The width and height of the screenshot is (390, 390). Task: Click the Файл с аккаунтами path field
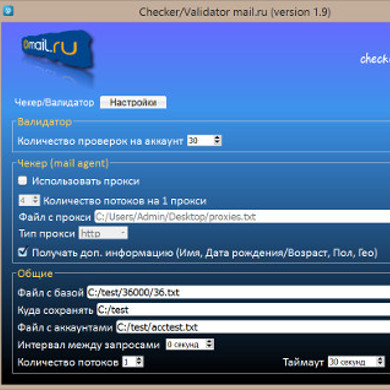click(x=253, y=327)
